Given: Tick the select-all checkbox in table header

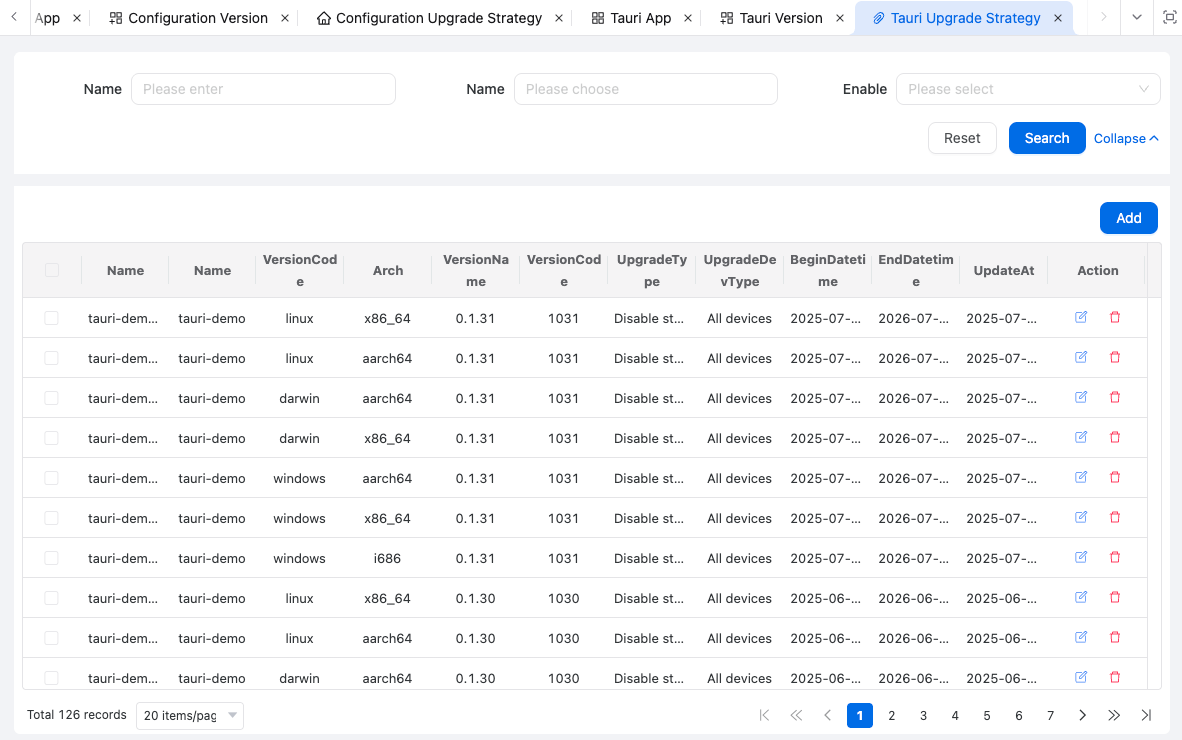Looking at the screenshot, I should tap(52, 270).
